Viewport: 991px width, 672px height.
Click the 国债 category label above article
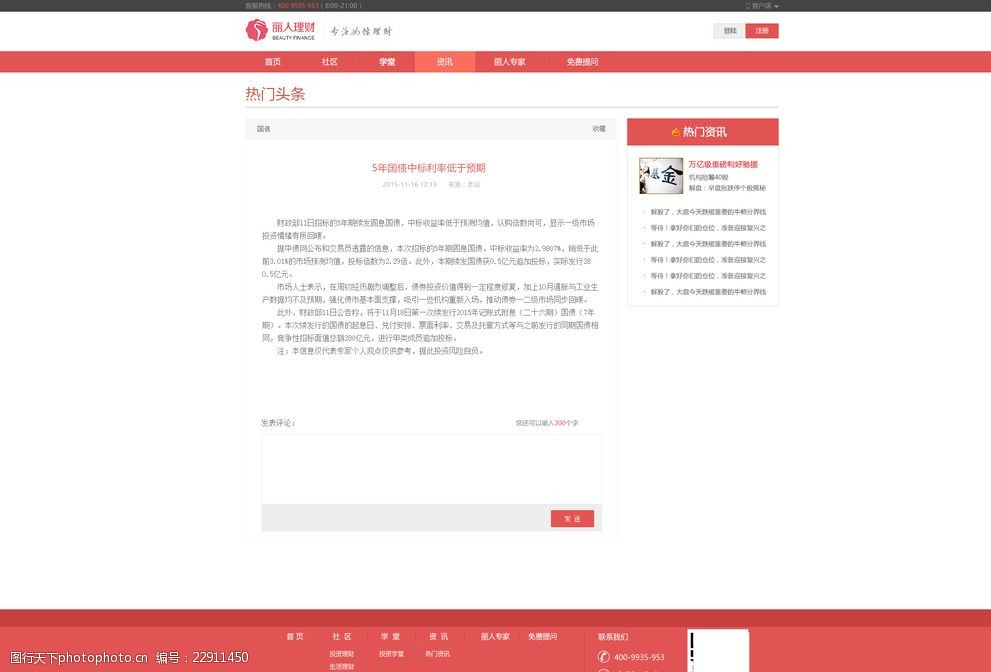[264, 129]
